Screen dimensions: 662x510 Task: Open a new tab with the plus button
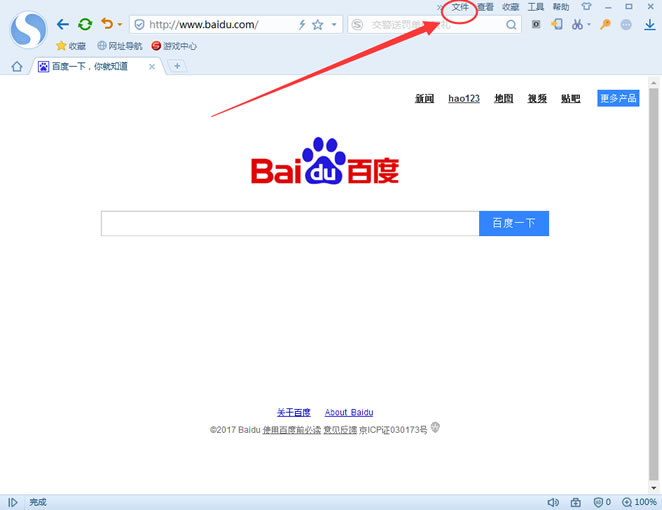coord(177,66)
